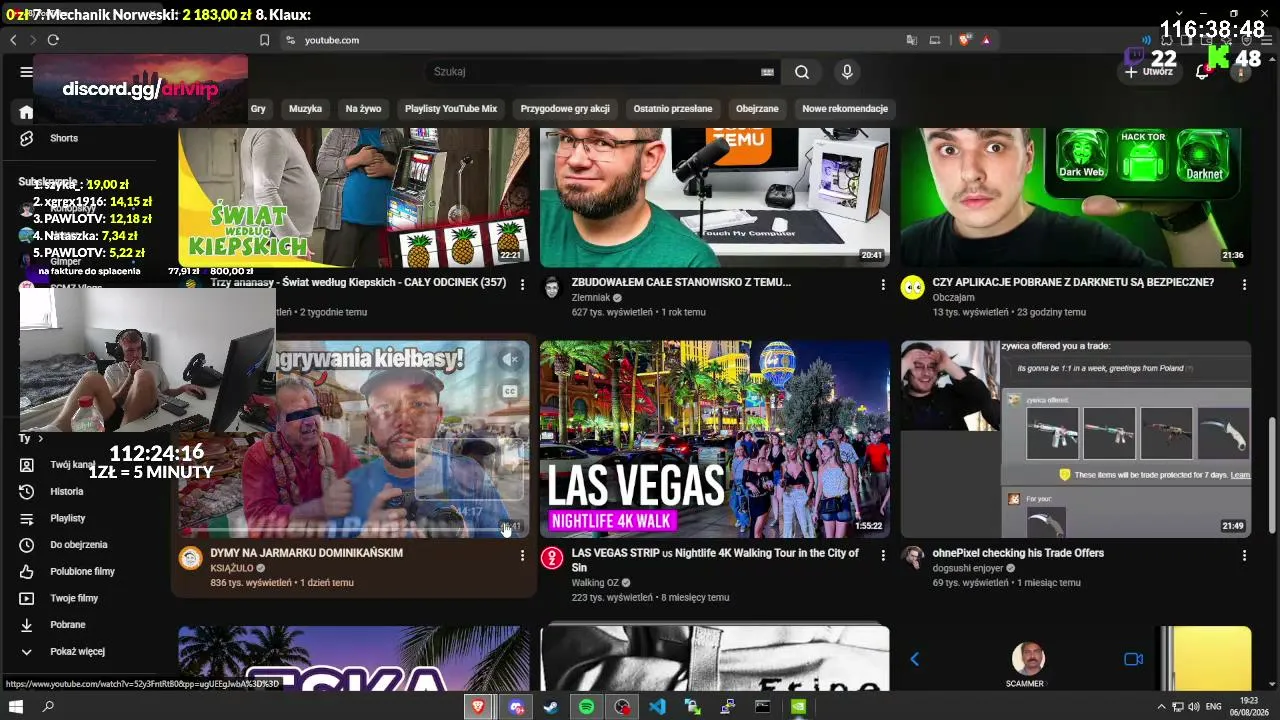This screenshot has width=1280, height=720.
Task: Show hidden icons in the system tray
Action: click(x=1161, y=707)
